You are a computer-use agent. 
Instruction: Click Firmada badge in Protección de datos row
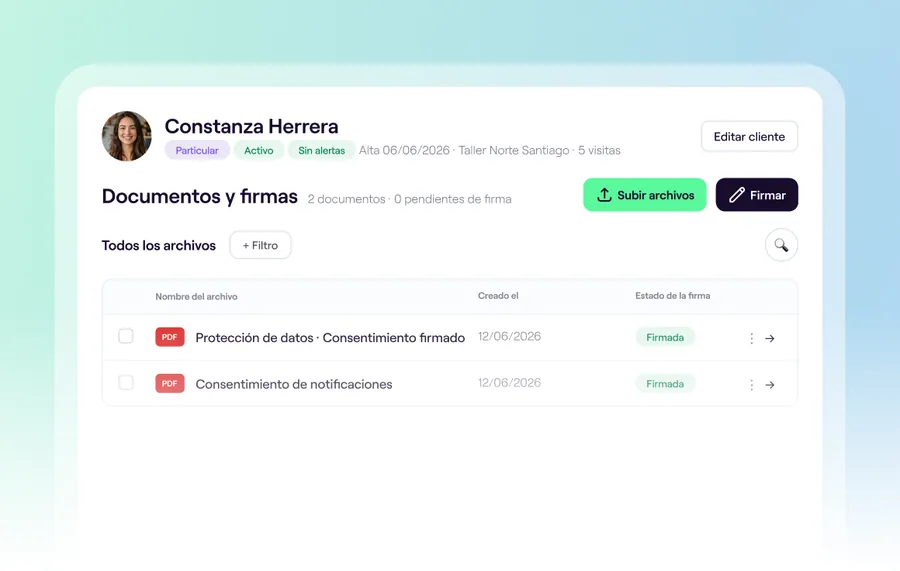click(x=665, y=337)
